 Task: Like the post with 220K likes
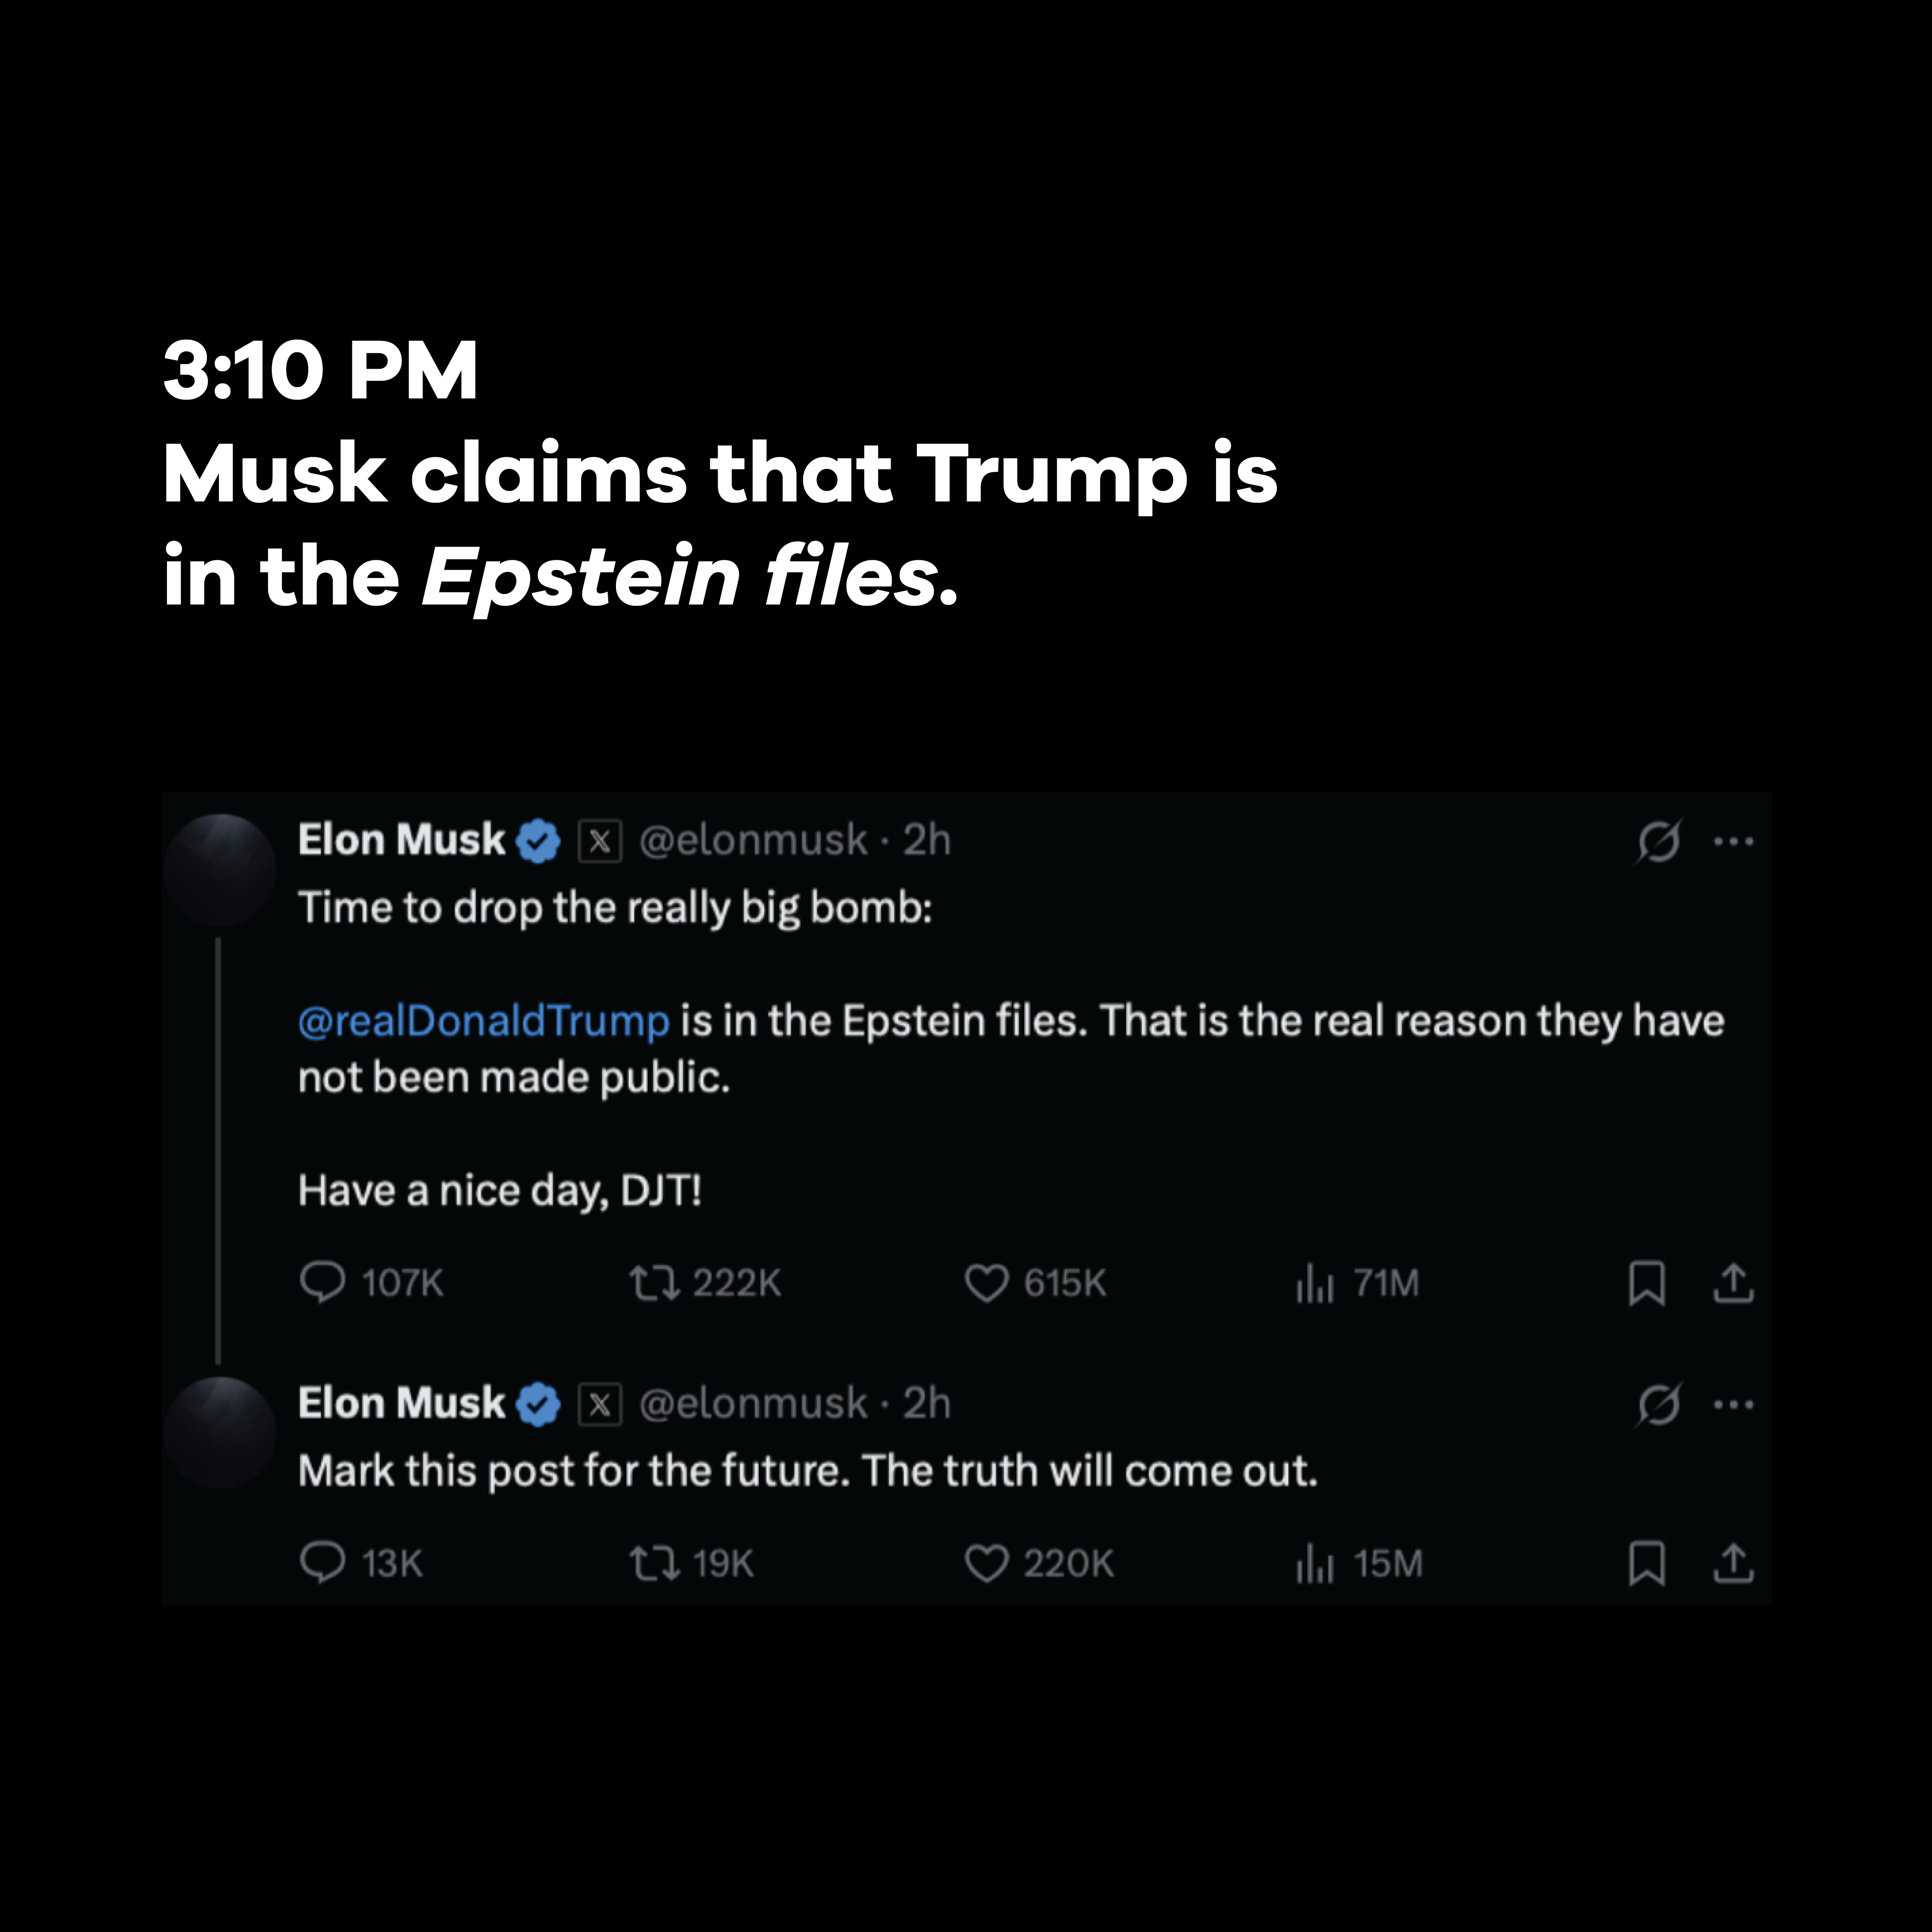[986, 1562]
